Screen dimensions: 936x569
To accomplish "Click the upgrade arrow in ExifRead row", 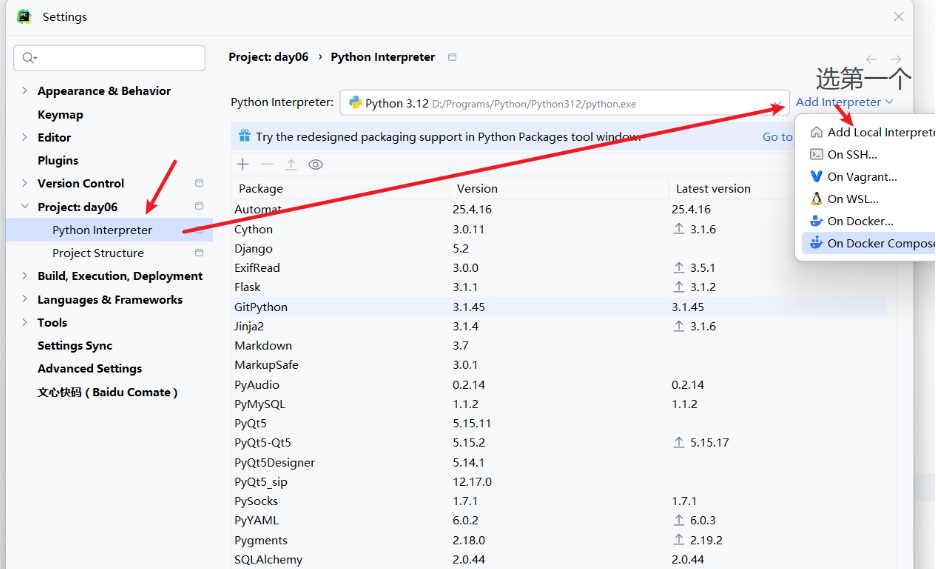I will [679, 267].
